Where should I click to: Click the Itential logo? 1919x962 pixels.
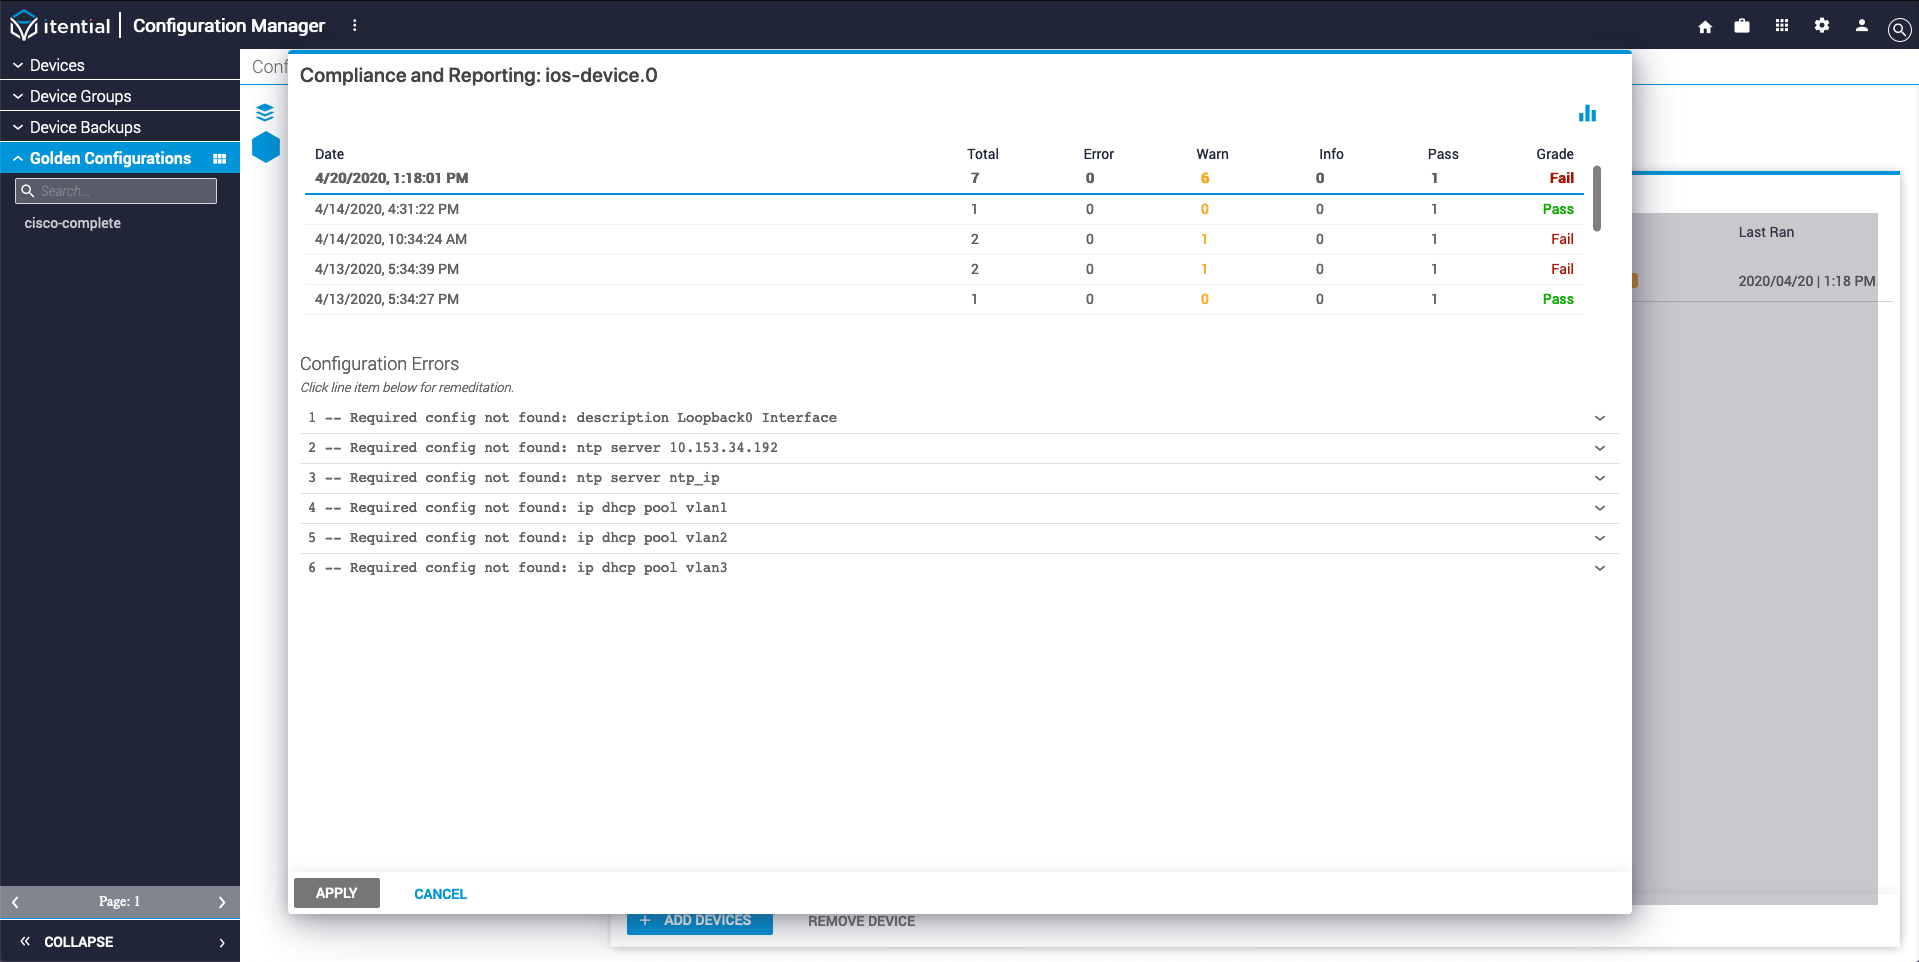coord(60,25)
